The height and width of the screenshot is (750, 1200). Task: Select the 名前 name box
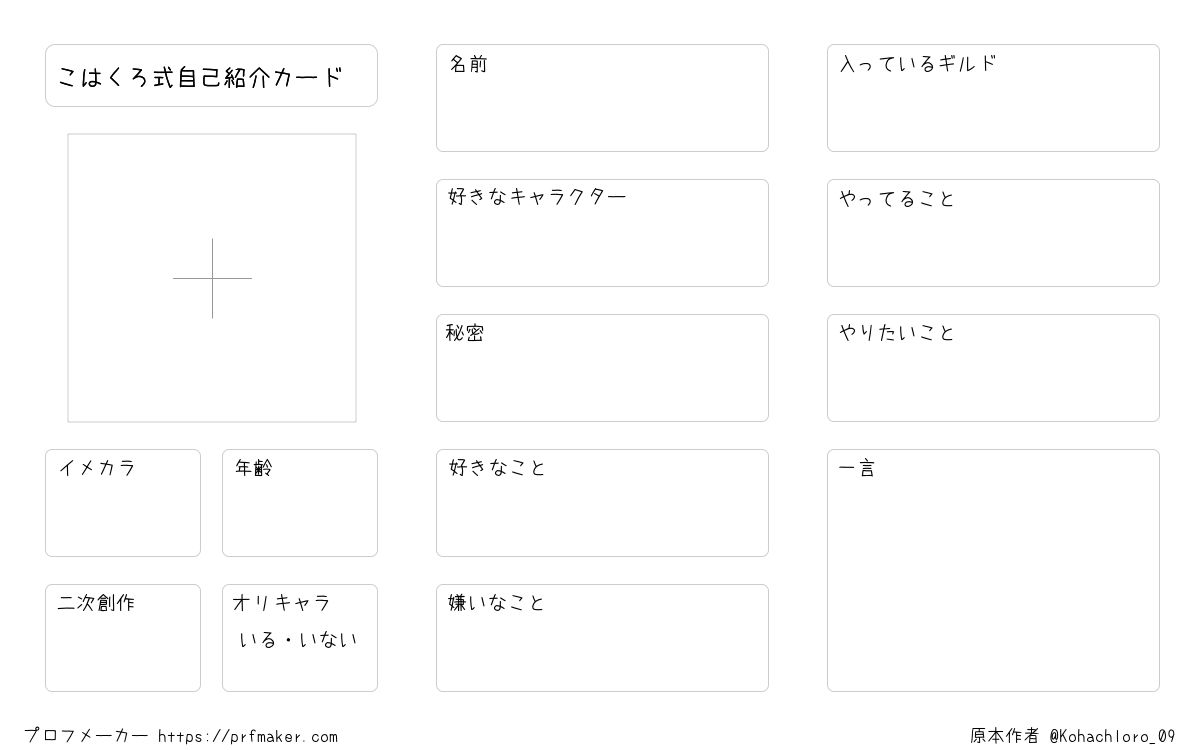tap(602, 98)
